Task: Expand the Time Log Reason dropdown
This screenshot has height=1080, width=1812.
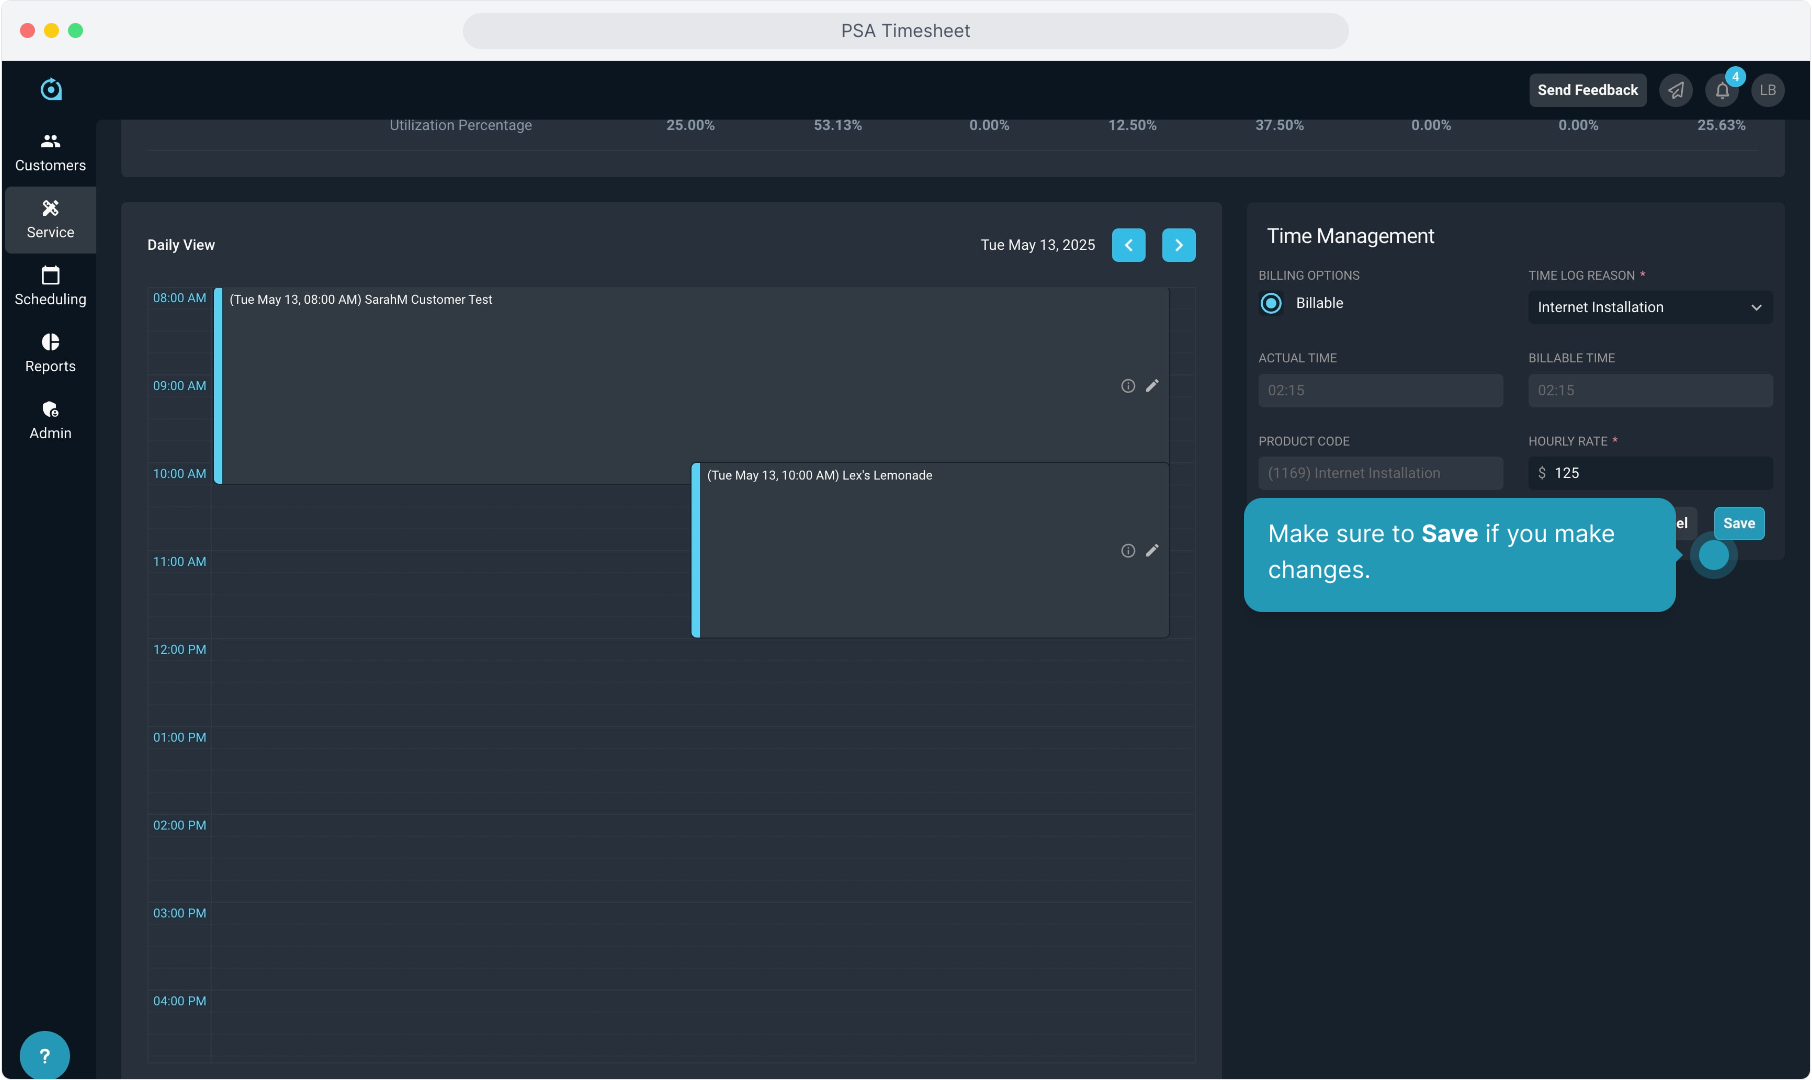Action: click(1650, 307)
